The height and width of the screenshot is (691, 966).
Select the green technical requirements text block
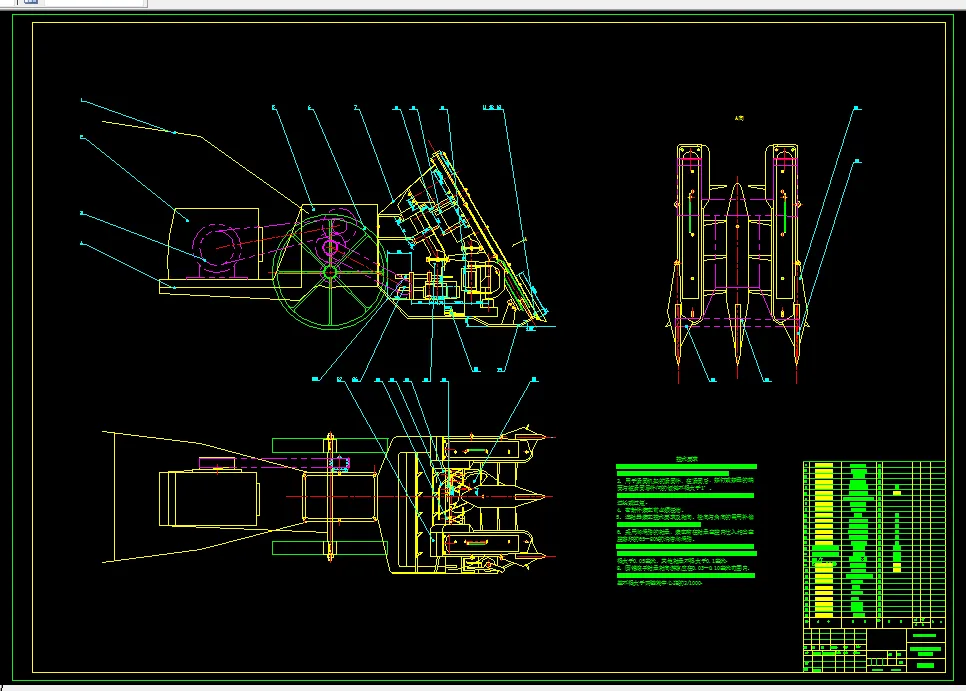(686, 521)
